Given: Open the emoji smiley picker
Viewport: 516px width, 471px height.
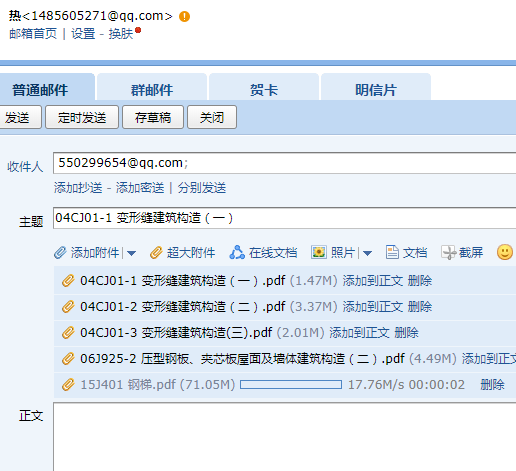Looking at the screenshot, I should (505, 252).
